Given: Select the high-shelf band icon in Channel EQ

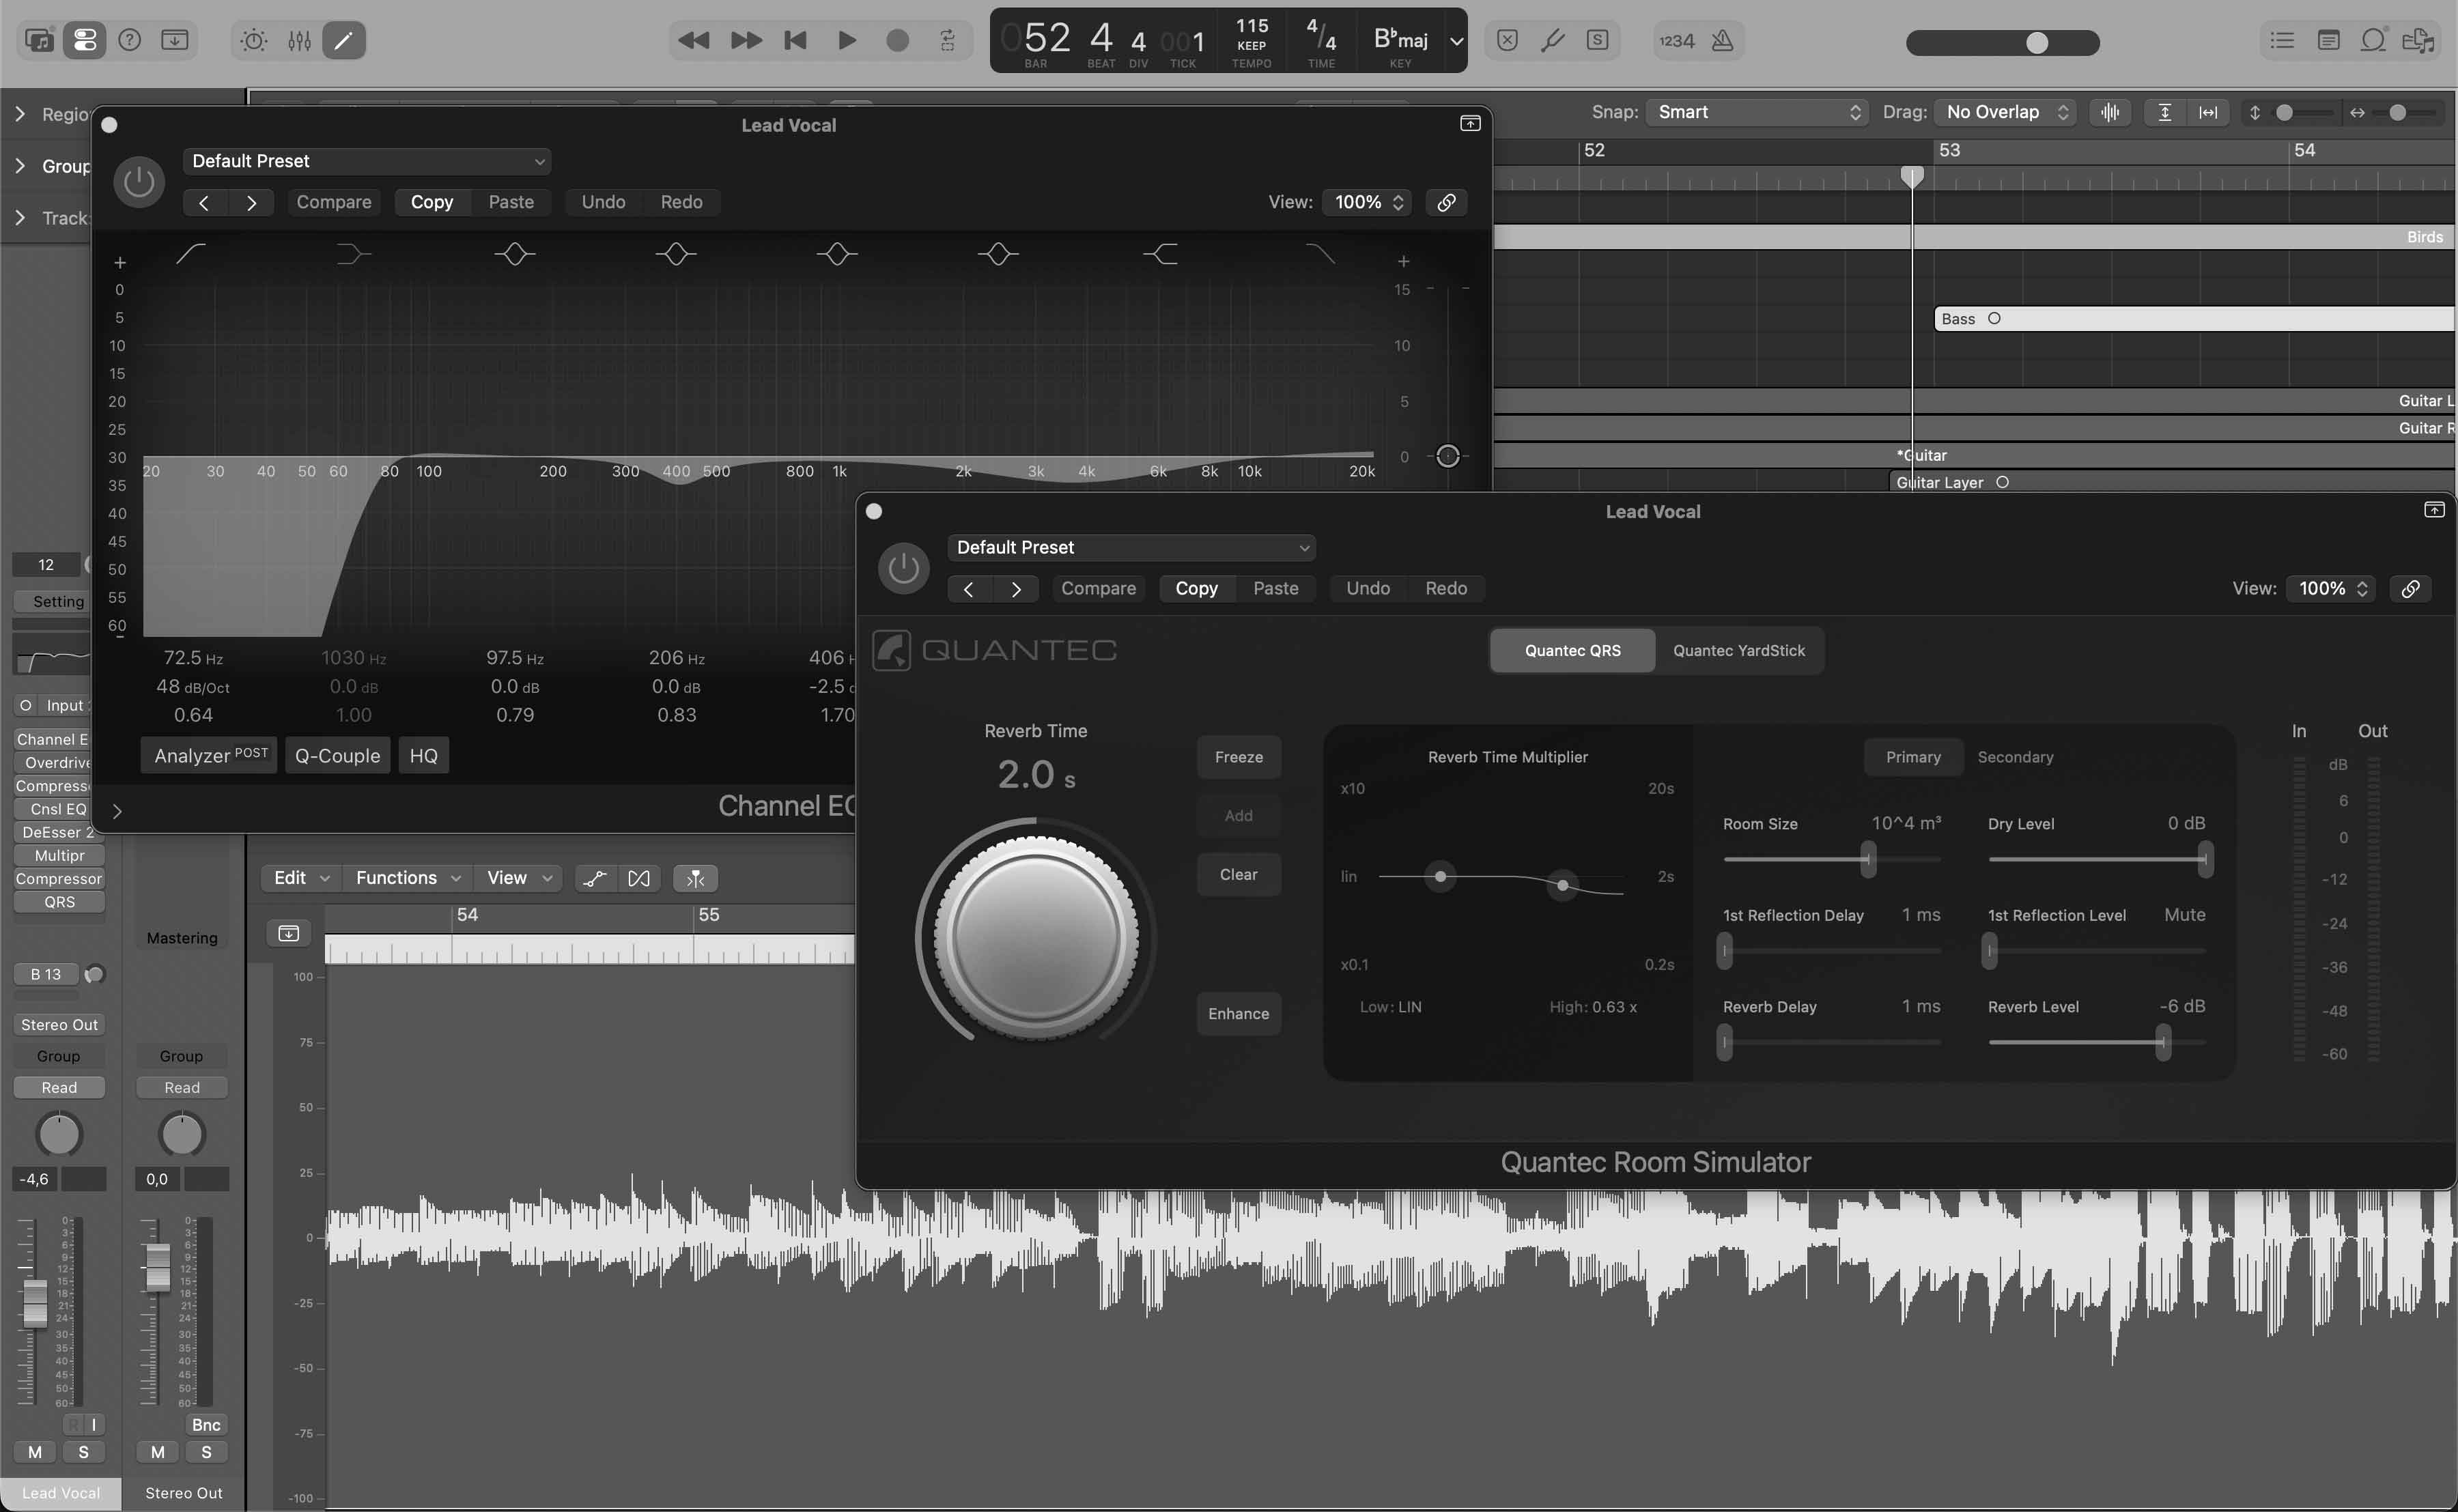Looking at the screenshot, I should point(1160,254).
